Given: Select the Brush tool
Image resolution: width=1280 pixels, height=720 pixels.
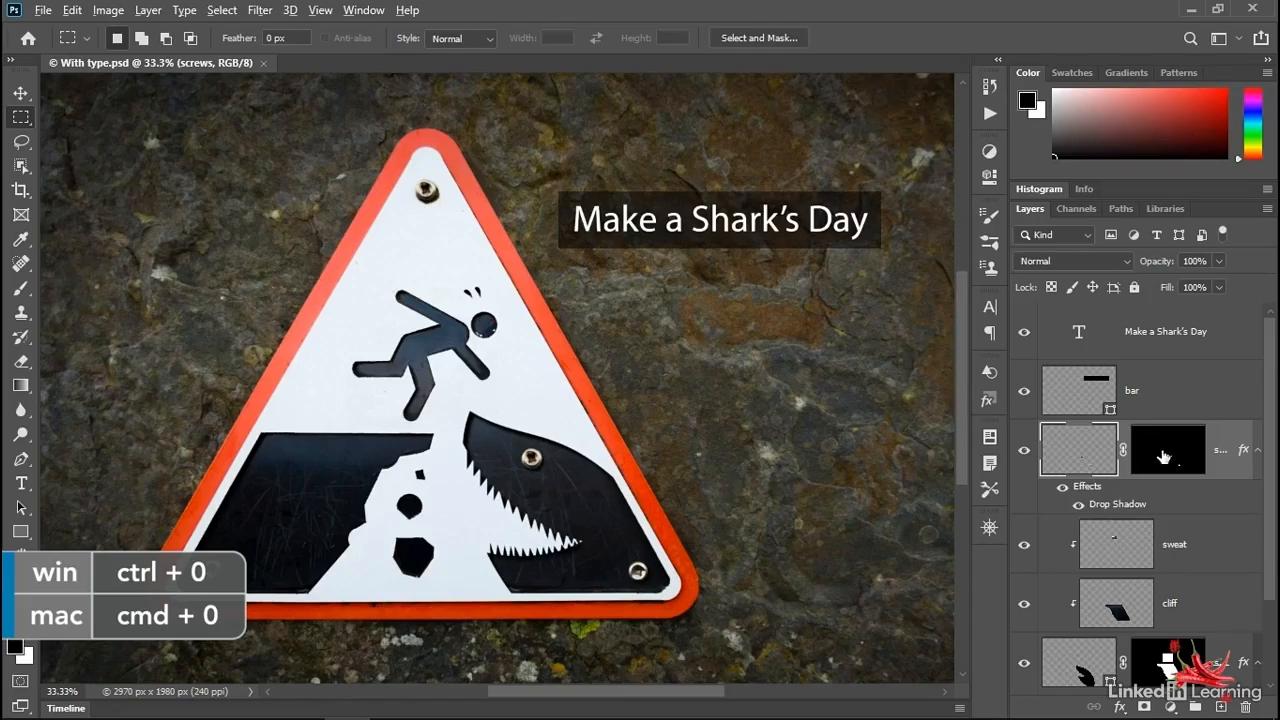Looking at the screenshot, I should (21, 288).
